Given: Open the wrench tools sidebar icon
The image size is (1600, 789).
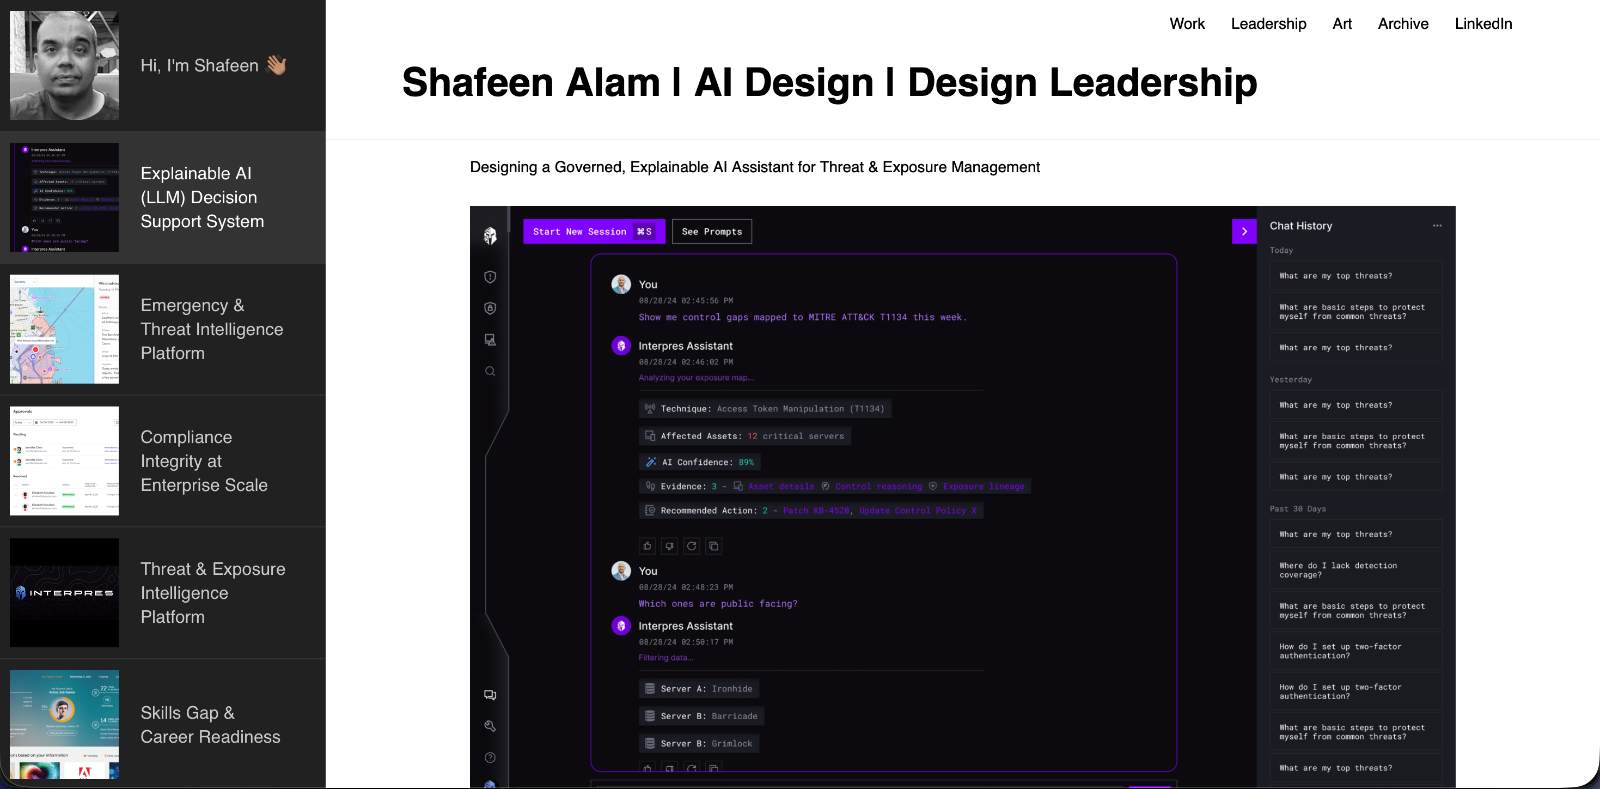Looking at the screenshot, I should click(x=490, y=726).
